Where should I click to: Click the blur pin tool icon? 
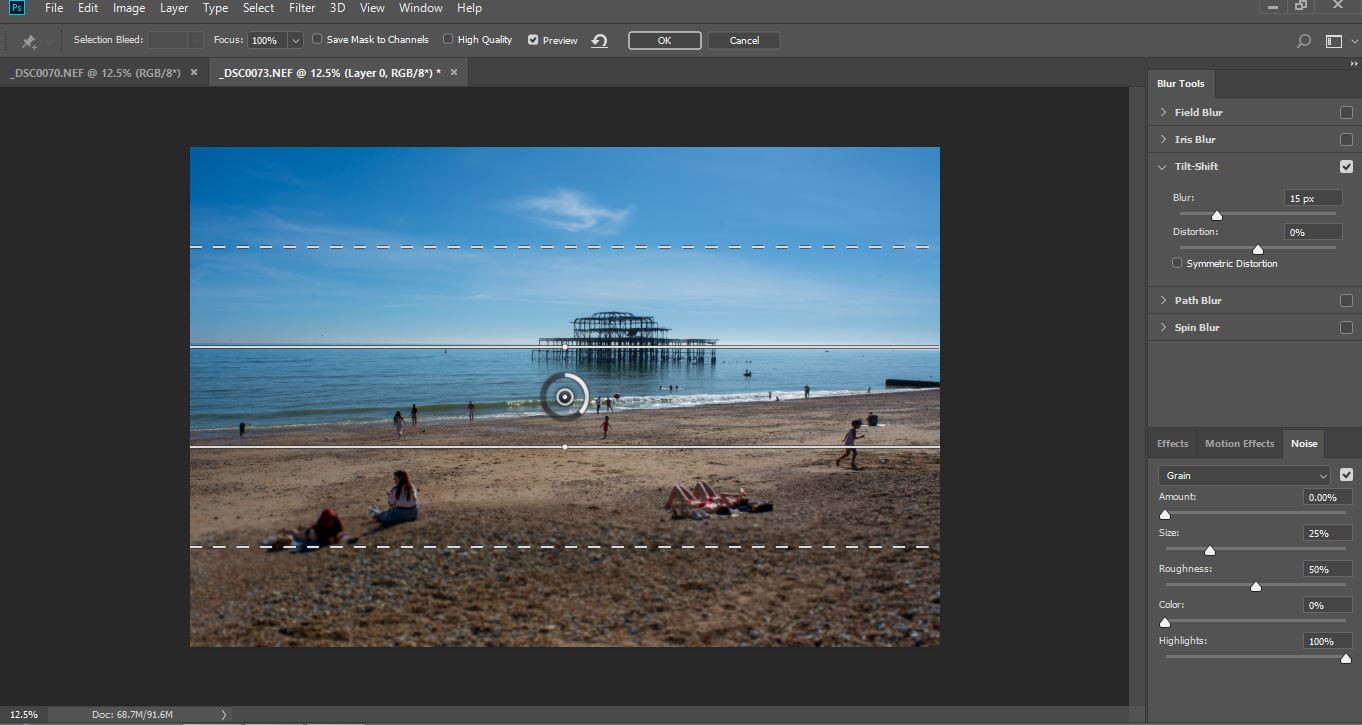pos(29,41)
